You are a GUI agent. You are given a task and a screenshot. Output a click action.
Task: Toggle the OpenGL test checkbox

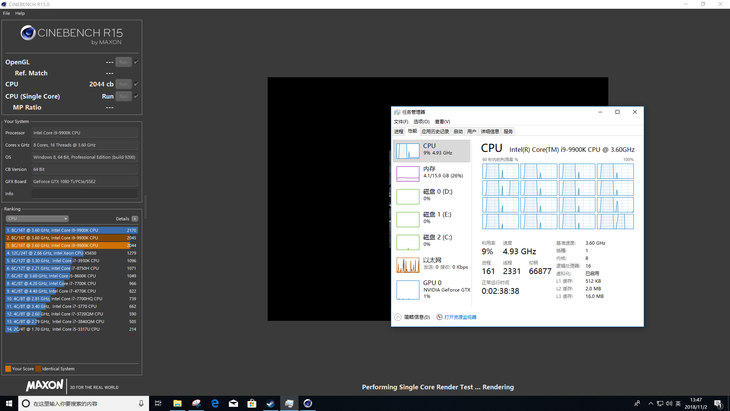tap(136, 62)
